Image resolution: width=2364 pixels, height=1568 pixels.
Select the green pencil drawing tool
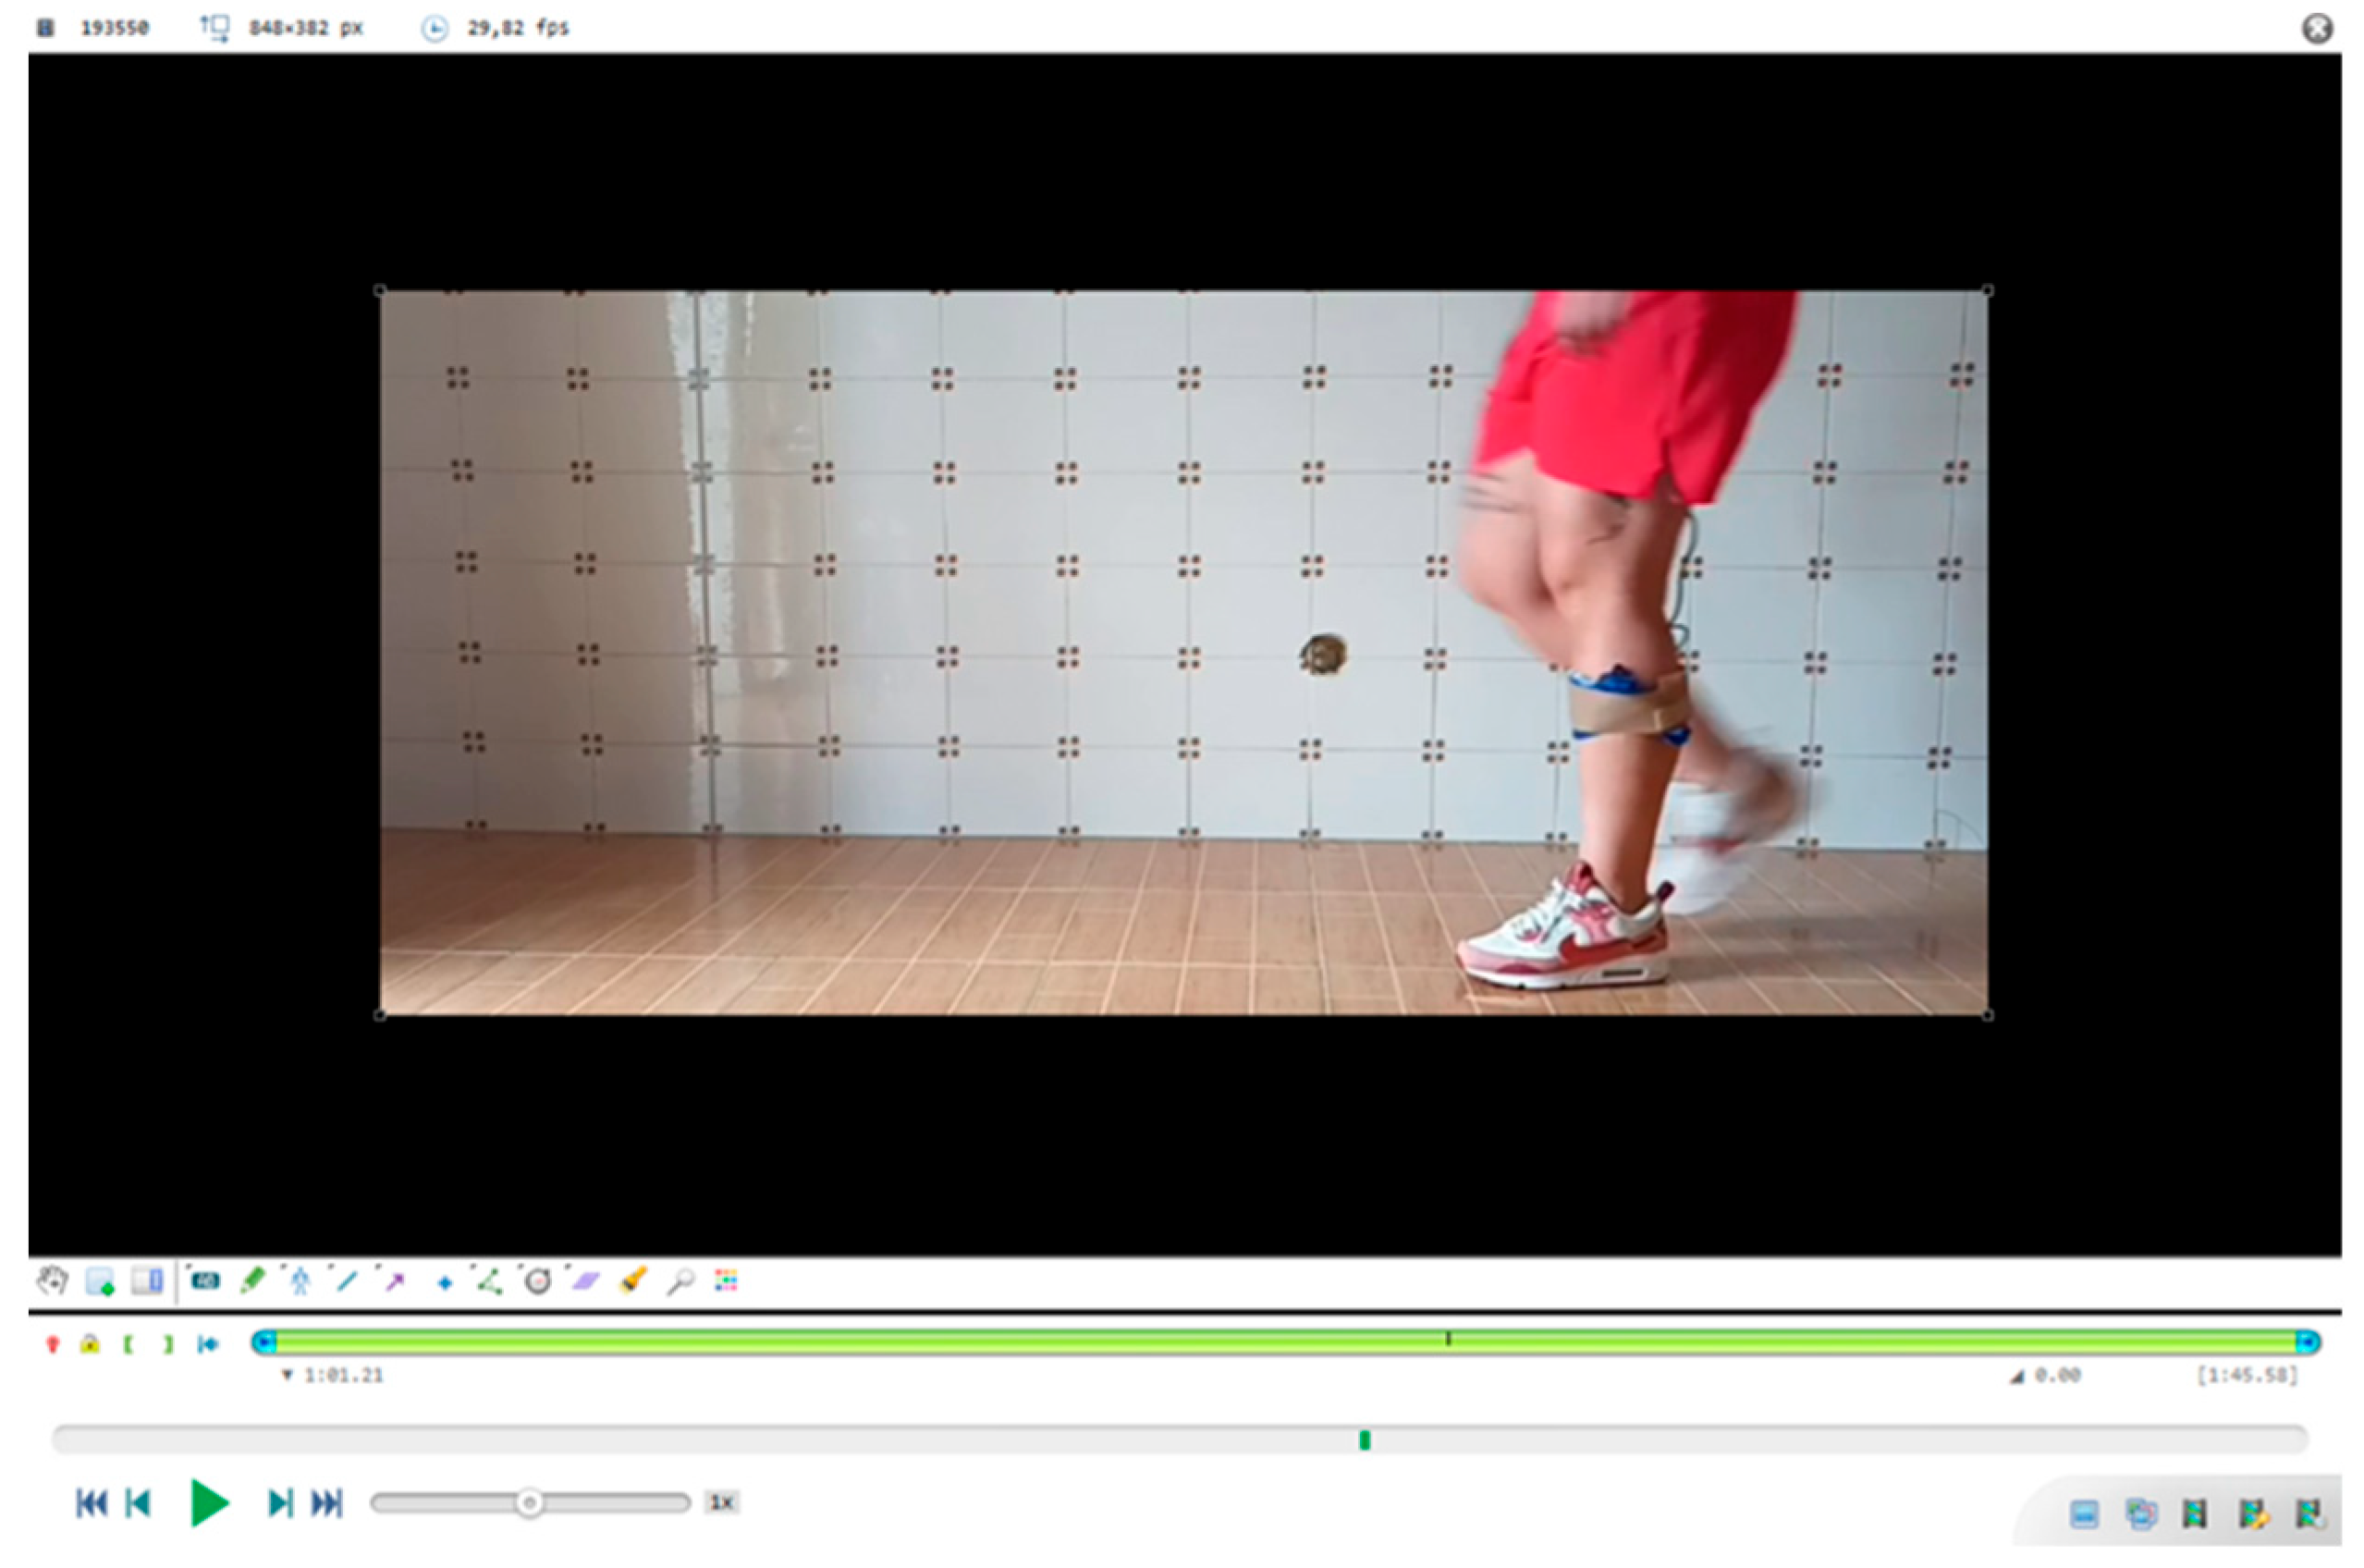click(252, 1280)
